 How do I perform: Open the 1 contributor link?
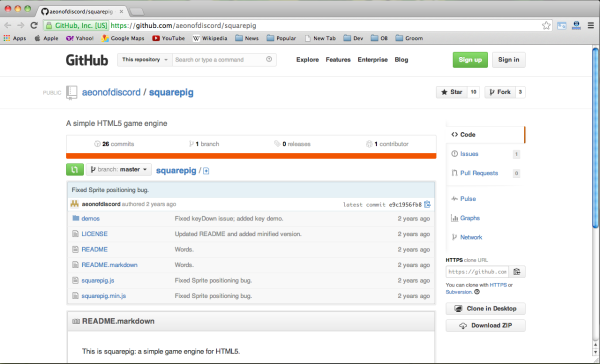[387, 144]
